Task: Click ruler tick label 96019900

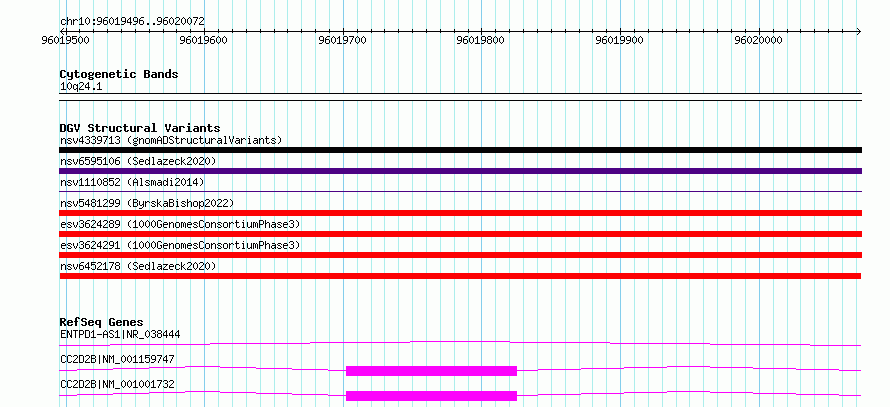Action: 619,40
